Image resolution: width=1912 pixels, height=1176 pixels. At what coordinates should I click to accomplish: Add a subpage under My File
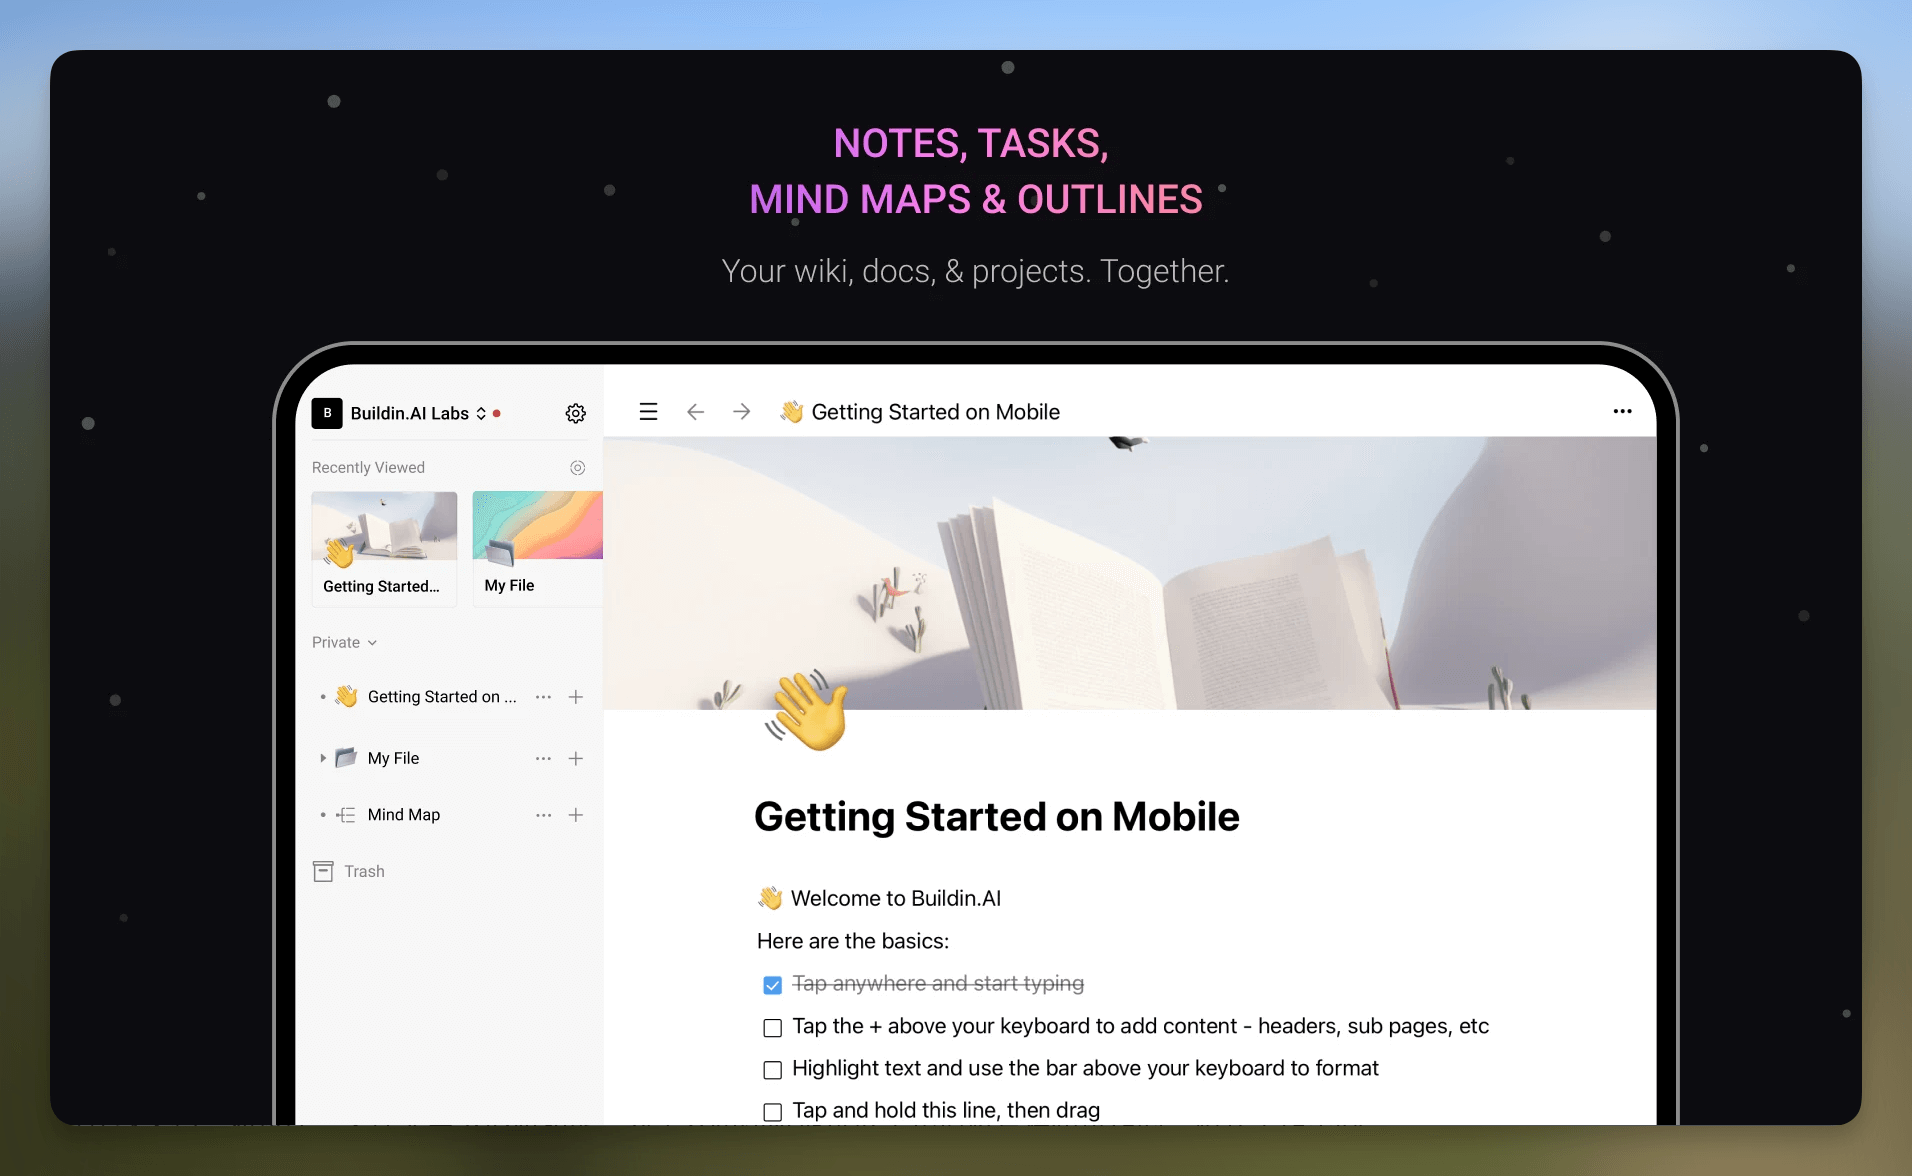tap(576, 759)
